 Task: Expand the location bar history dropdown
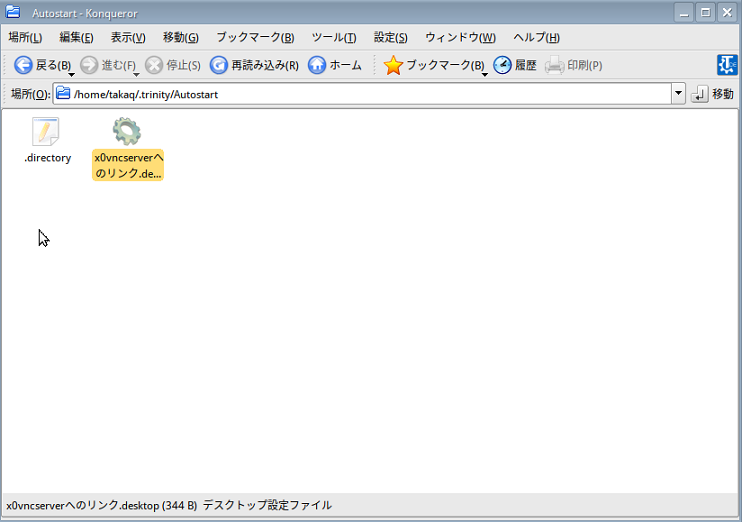pyautogui.click(x=678, y=94)
